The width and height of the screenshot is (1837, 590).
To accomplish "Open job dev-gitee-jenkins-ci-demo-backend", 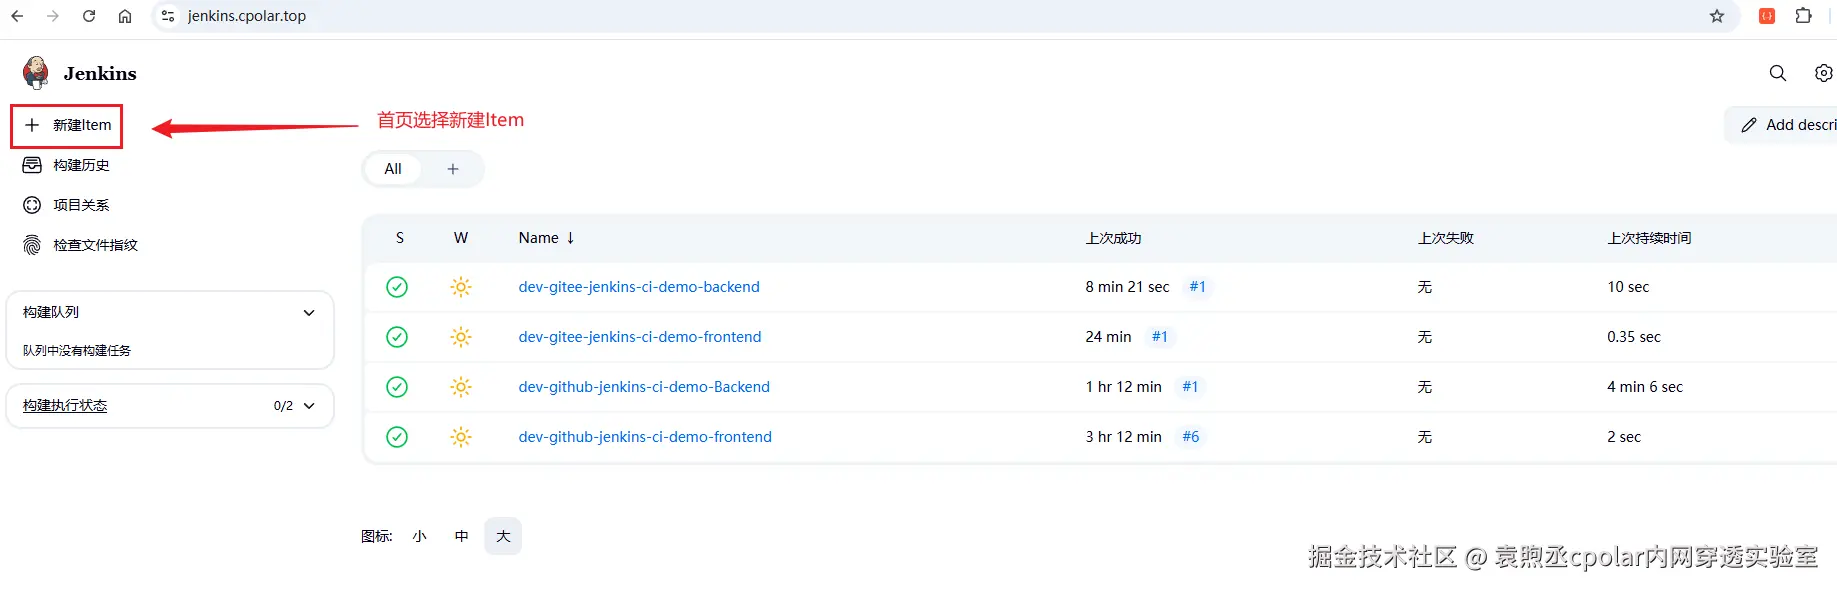I will click(x=639, y=287).
